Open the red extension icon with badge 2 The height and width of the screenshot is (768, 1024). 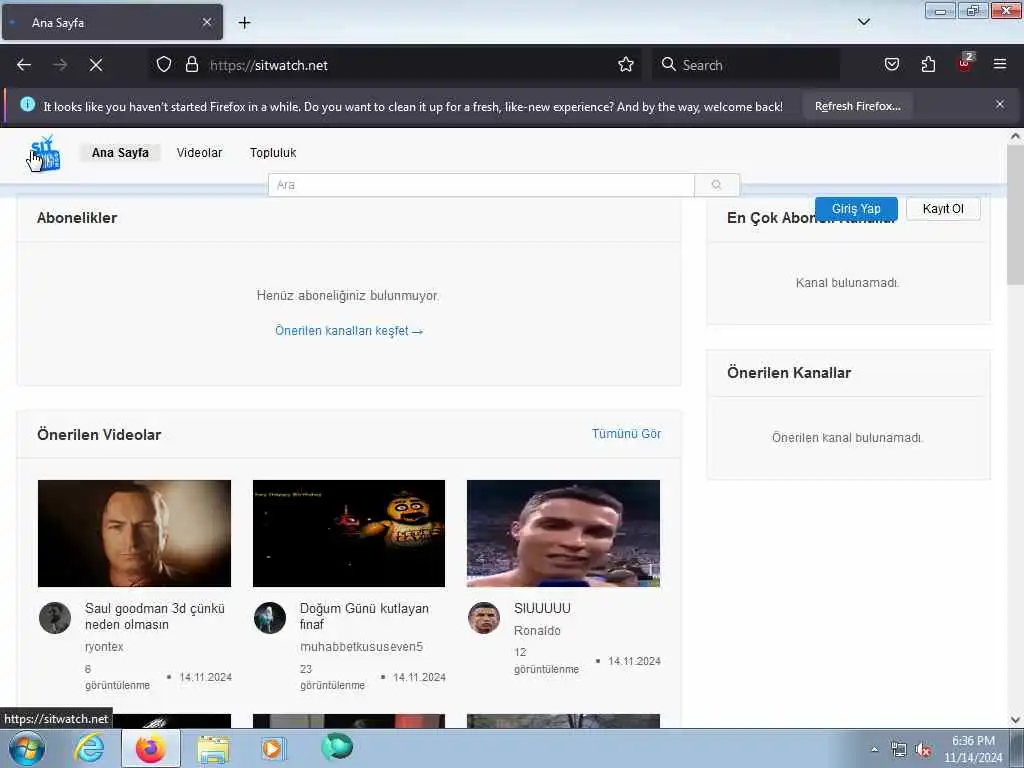point(965,63)
